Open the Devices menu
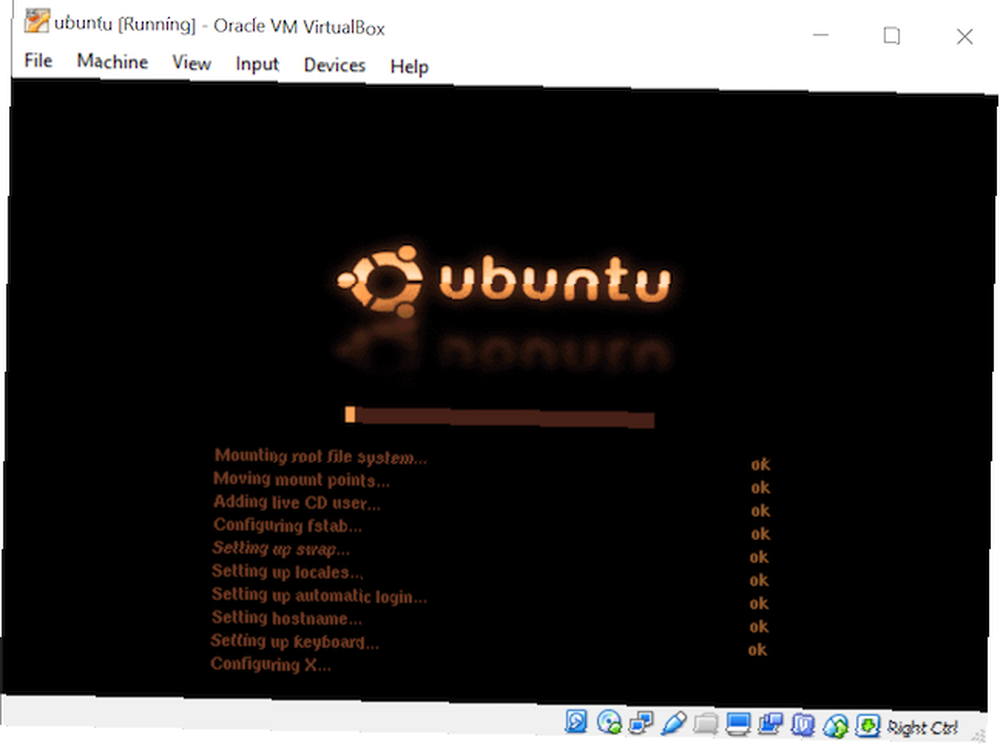1000x745 pixels. (334, 65)
